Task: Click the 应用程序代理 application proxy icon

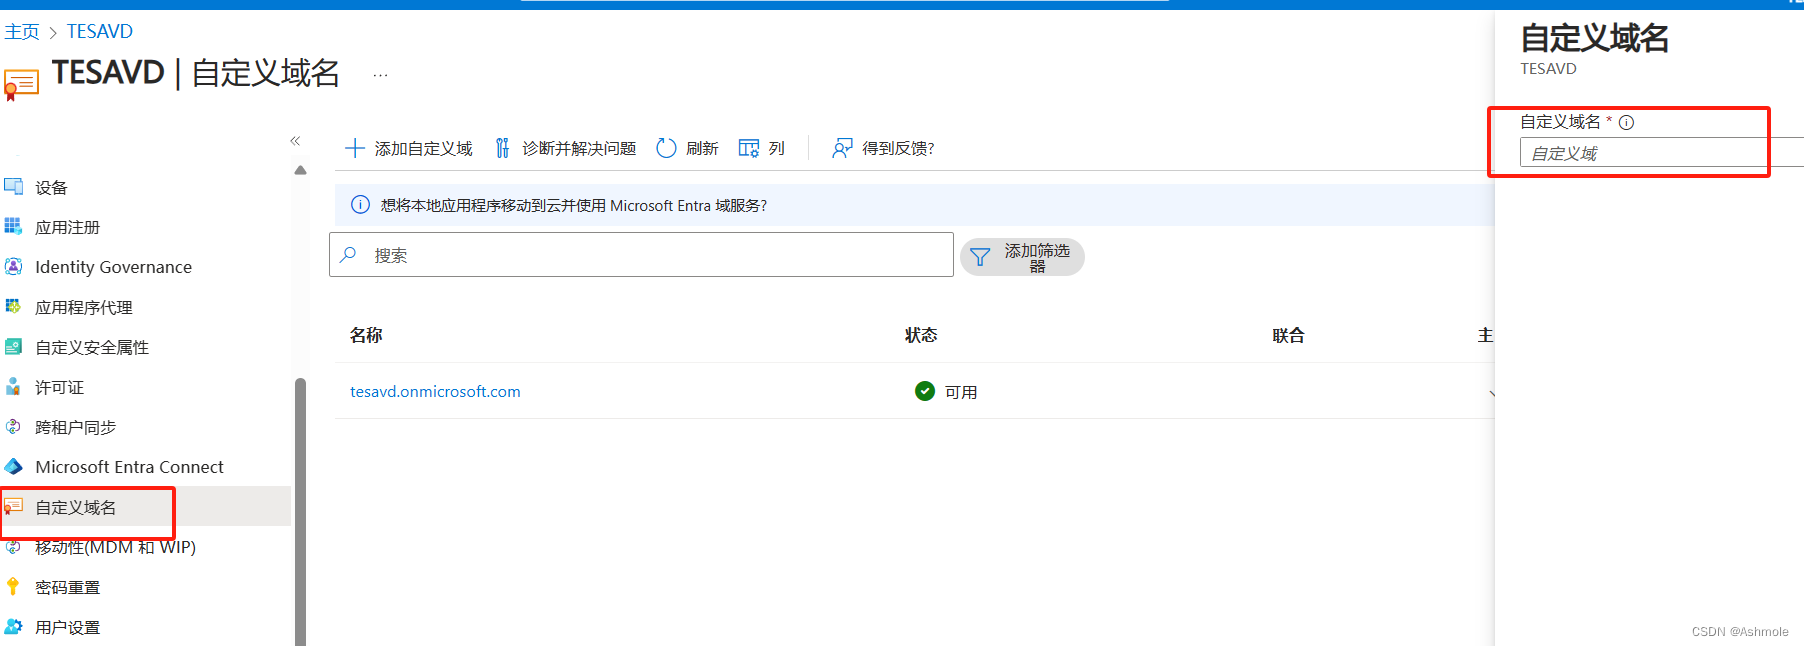Action: (13, 306)
